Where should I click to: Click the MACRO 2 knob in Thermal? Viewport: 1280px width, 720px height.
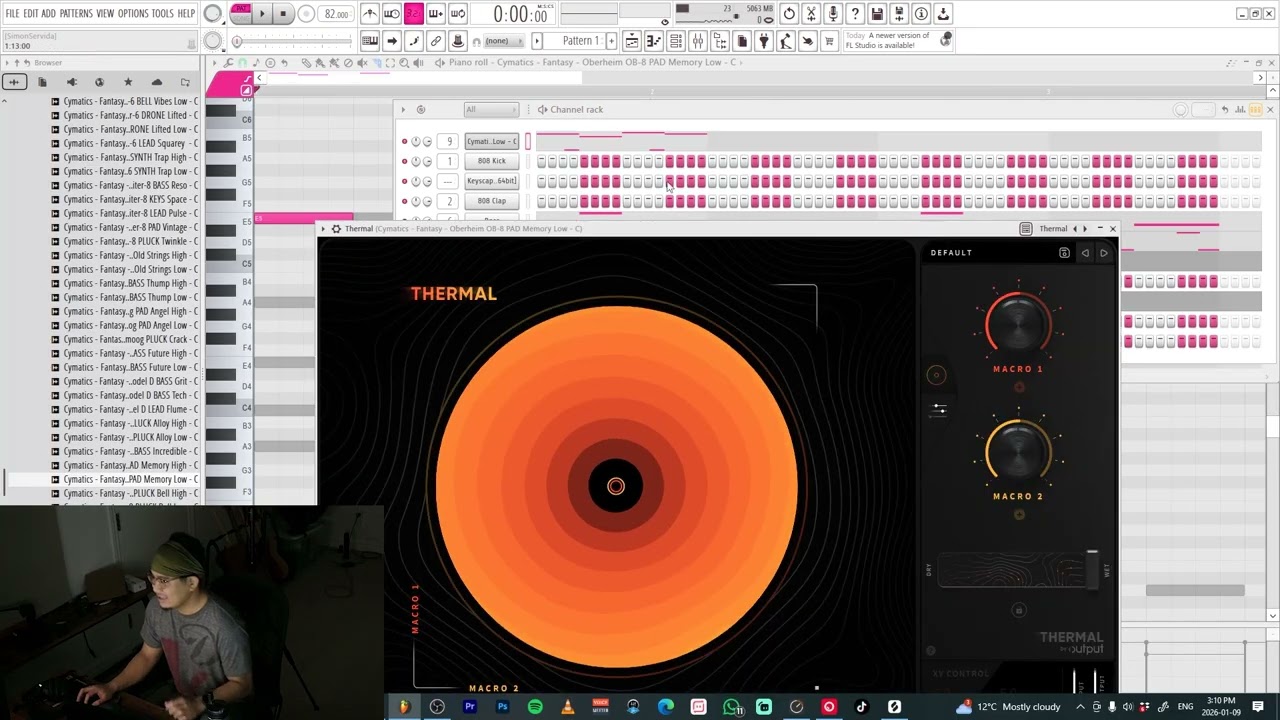point(1018,452)
